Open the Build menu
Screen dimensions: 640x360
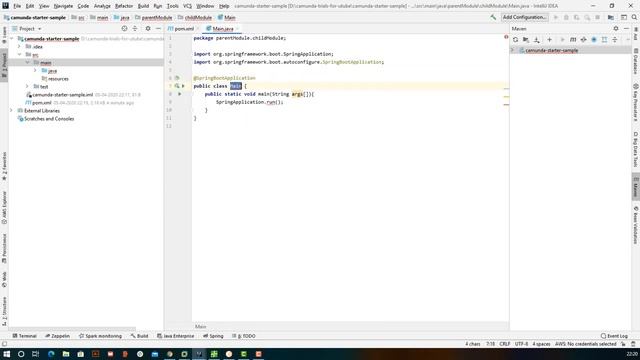[x=143, y=6]
